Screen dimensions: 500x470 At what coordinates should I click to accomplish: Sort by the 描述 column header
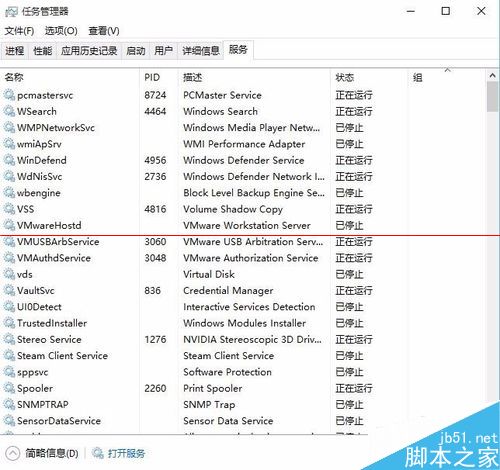(254, 78)
